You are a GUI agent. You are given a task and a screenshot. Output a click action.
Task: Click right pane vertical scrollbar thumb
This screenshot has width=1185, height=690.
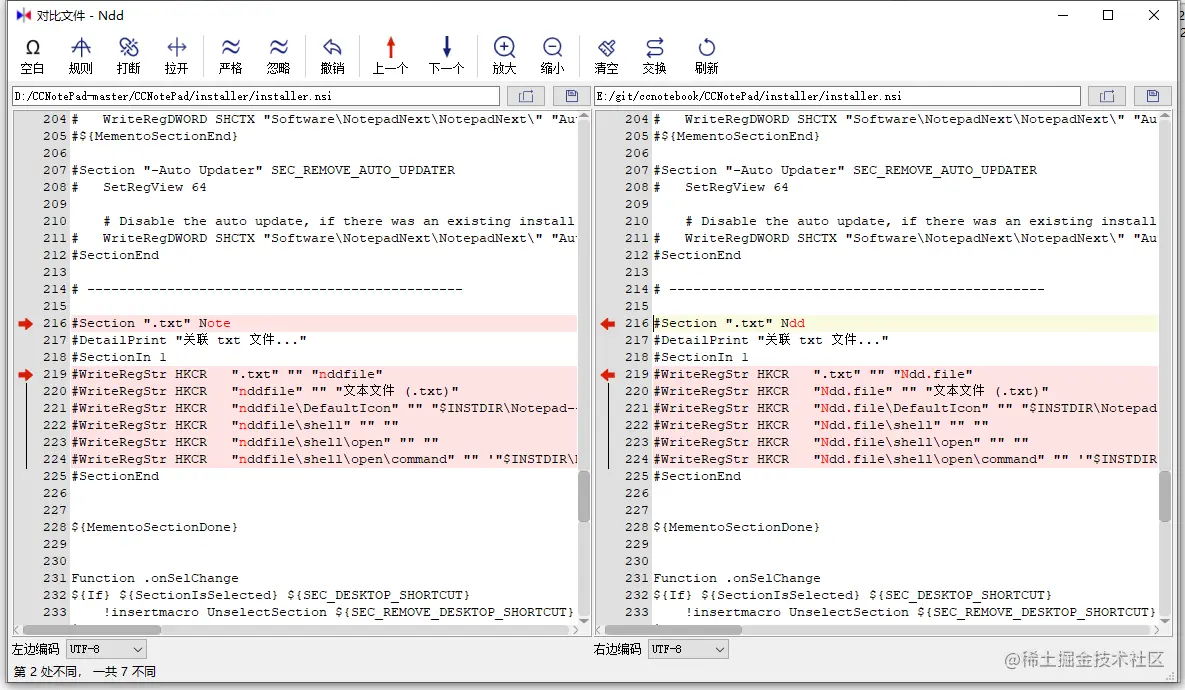(1165, 496)
